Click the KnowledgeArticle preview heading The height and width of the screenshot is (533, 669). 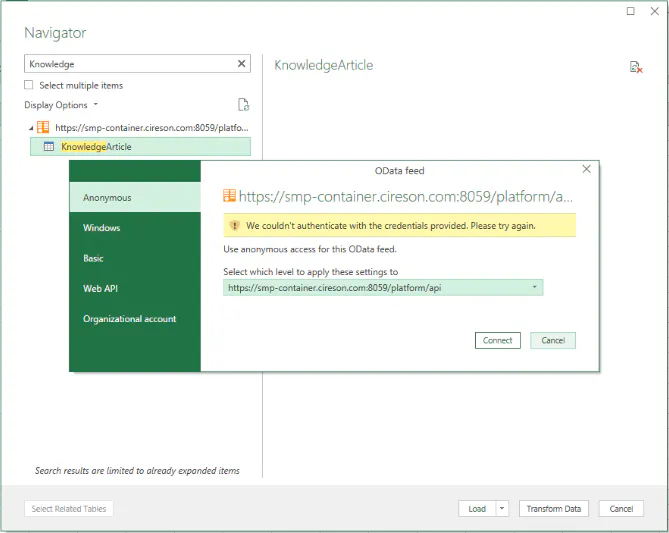(323, 65)
